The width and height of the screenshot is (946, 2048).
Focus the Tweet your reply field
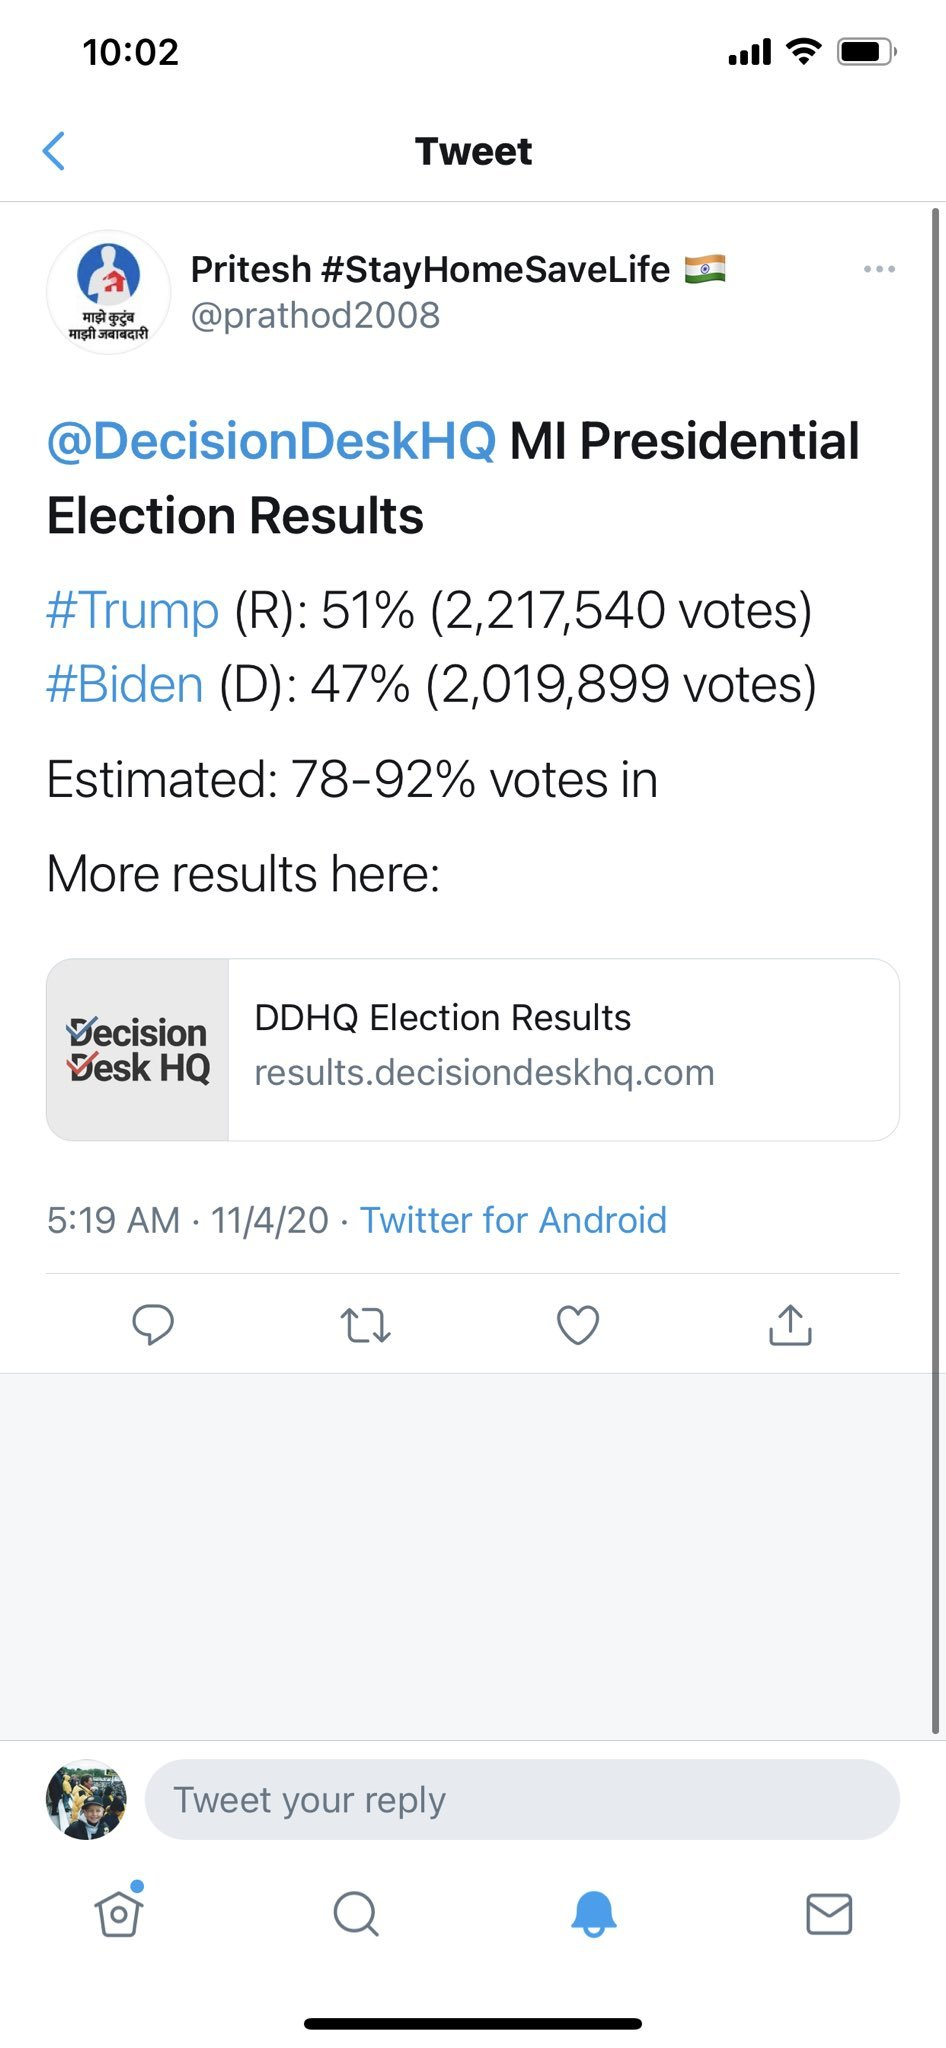(522, 1800)
